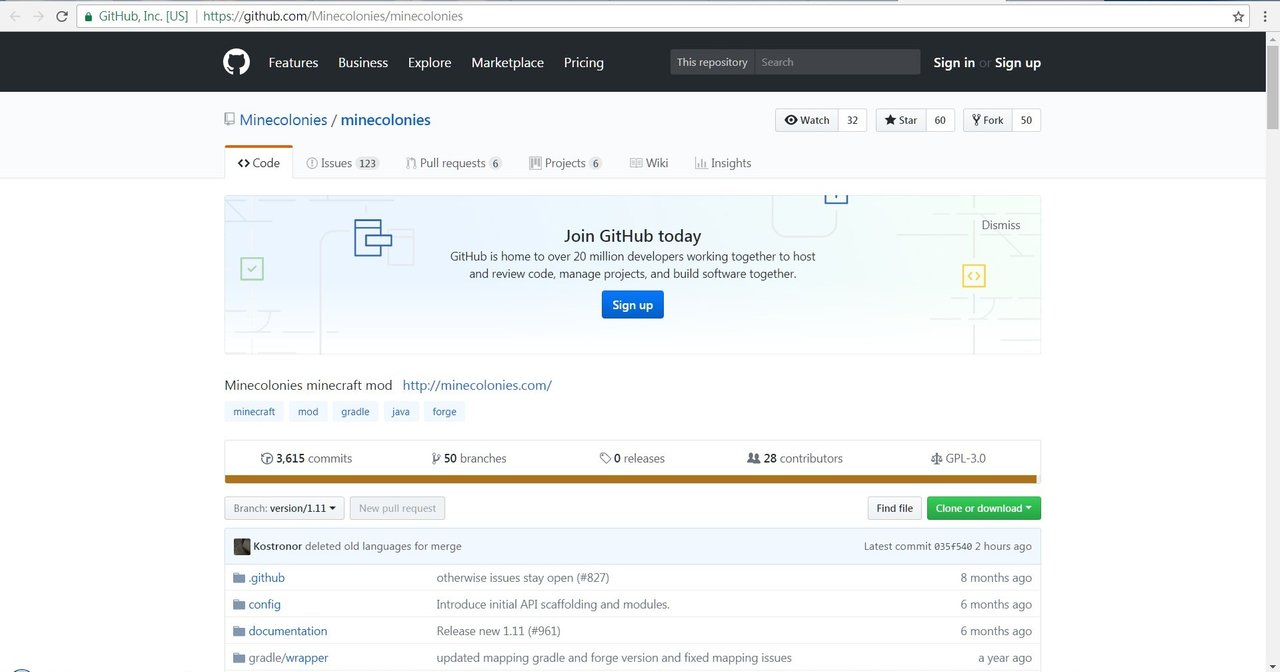The image size is (1280, 672).
Task: Click Kostronor's avatar thumbnail
Action: [x=242, y=547]
